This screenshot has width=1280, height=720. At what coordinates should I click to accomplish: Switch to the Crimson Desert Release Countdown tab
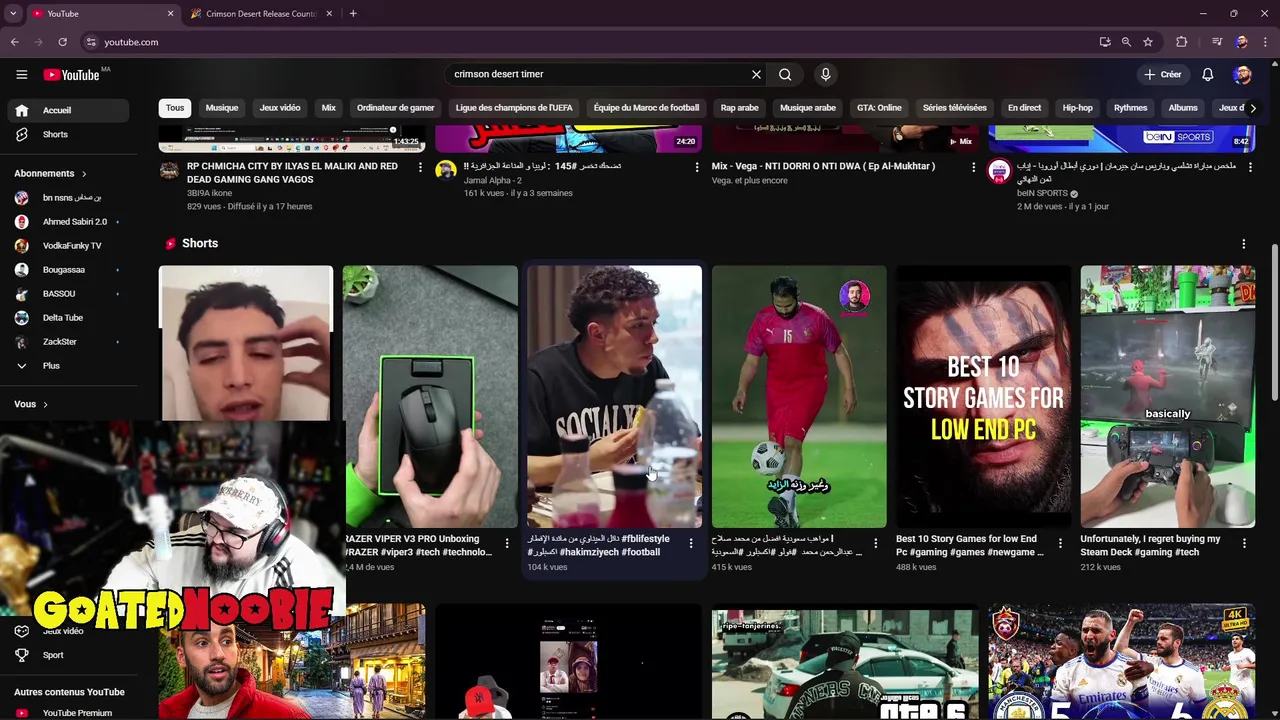[260, 14]
